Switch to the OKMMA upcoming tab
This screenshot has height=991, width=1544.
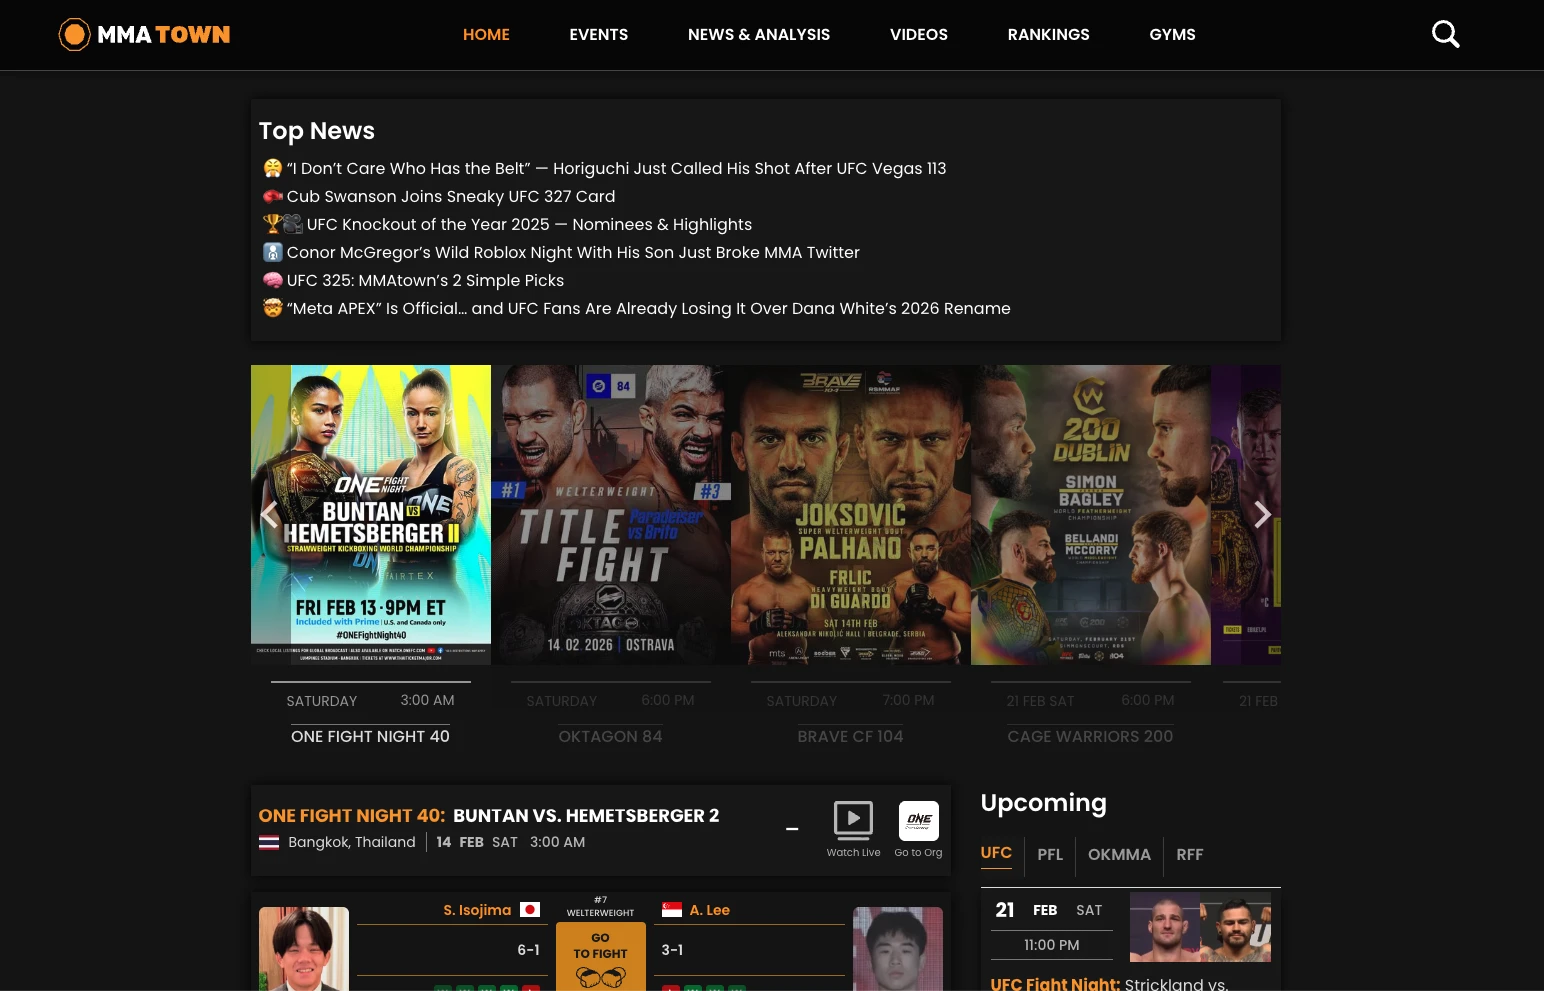[x=1119, y=854]
